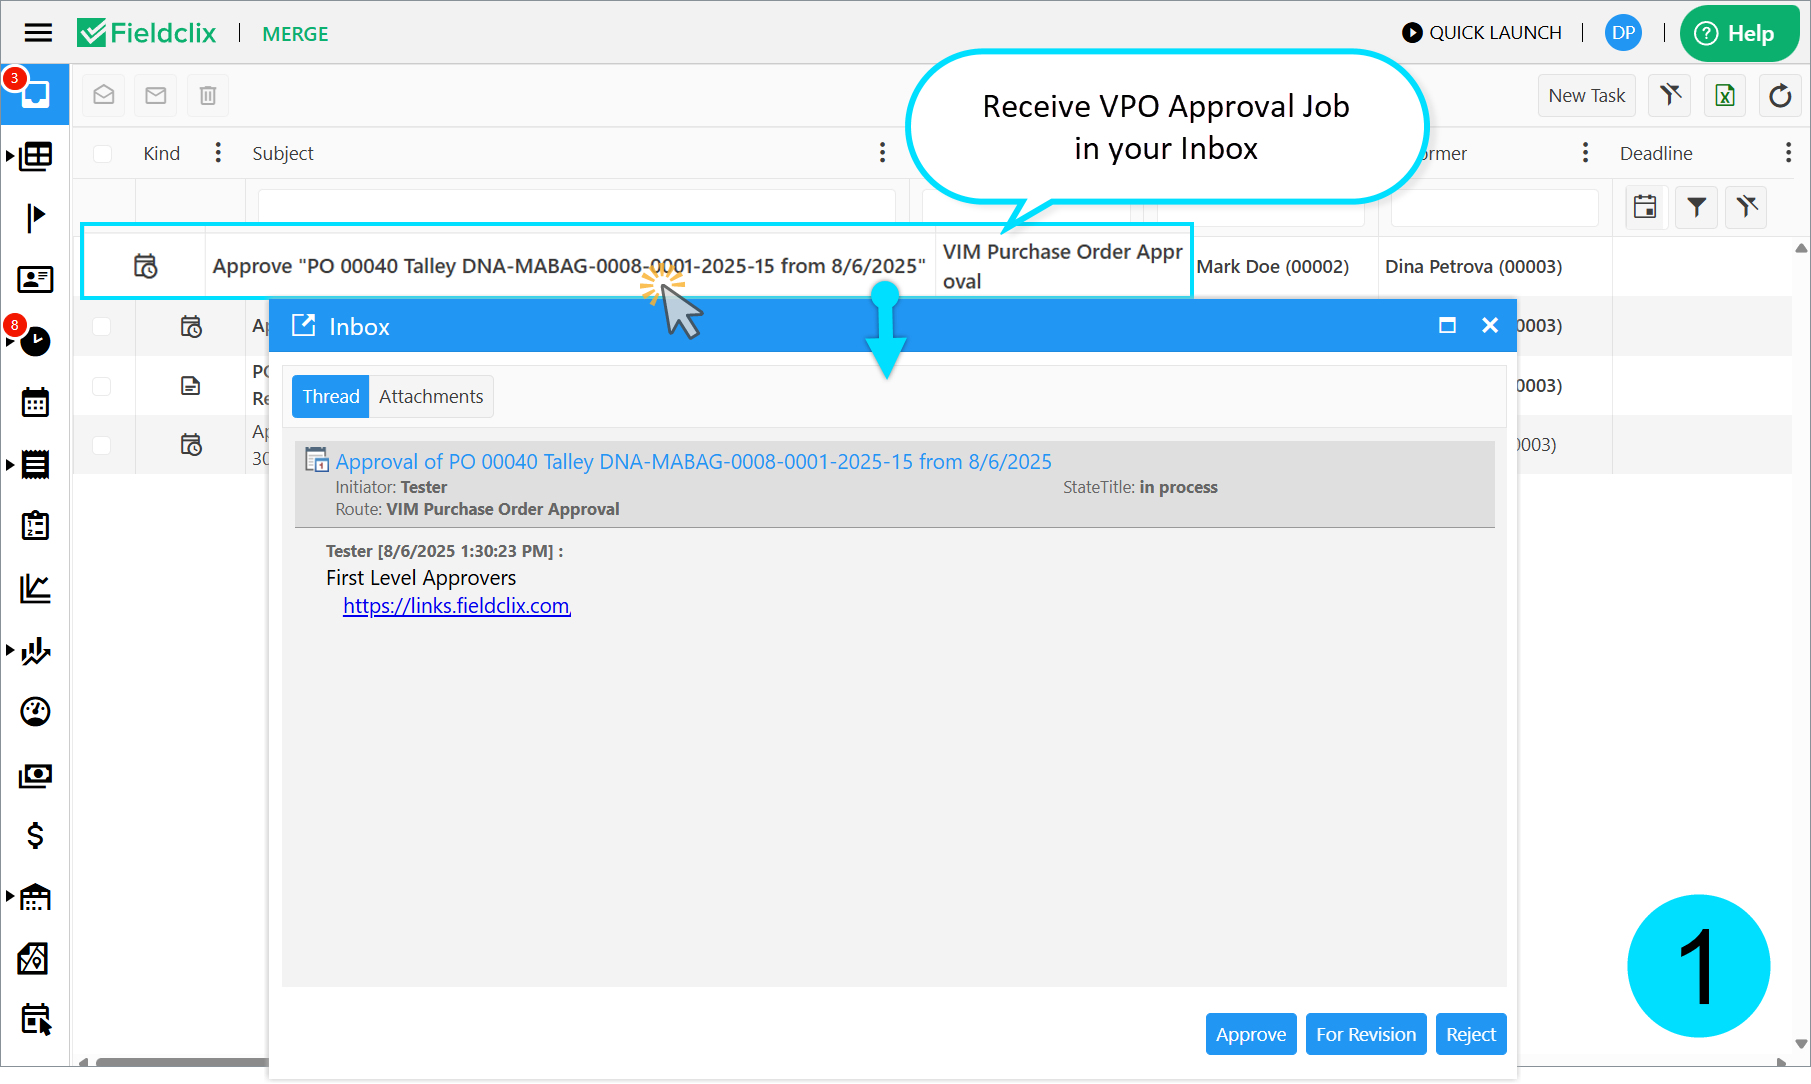Switch to the Thread tab
1811x1084 pixels.
[331, 396]
